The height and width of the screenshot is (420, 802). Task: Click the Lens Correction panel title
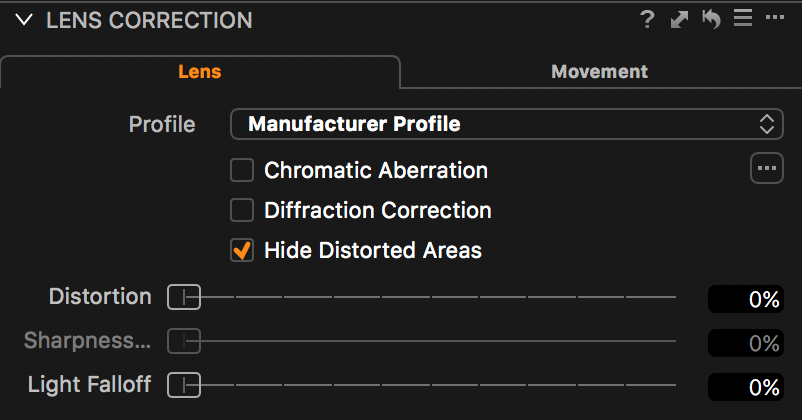pos(149,20)
